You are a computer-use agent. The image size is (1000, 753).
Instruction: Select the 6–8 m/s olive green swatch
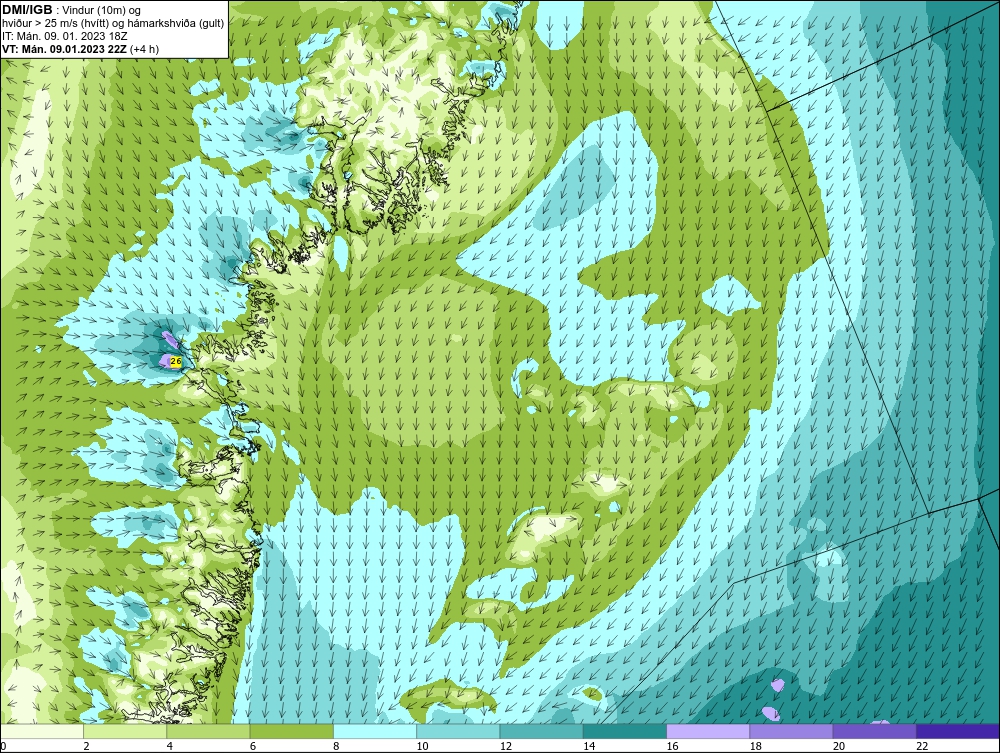click(x=291, y=731)
